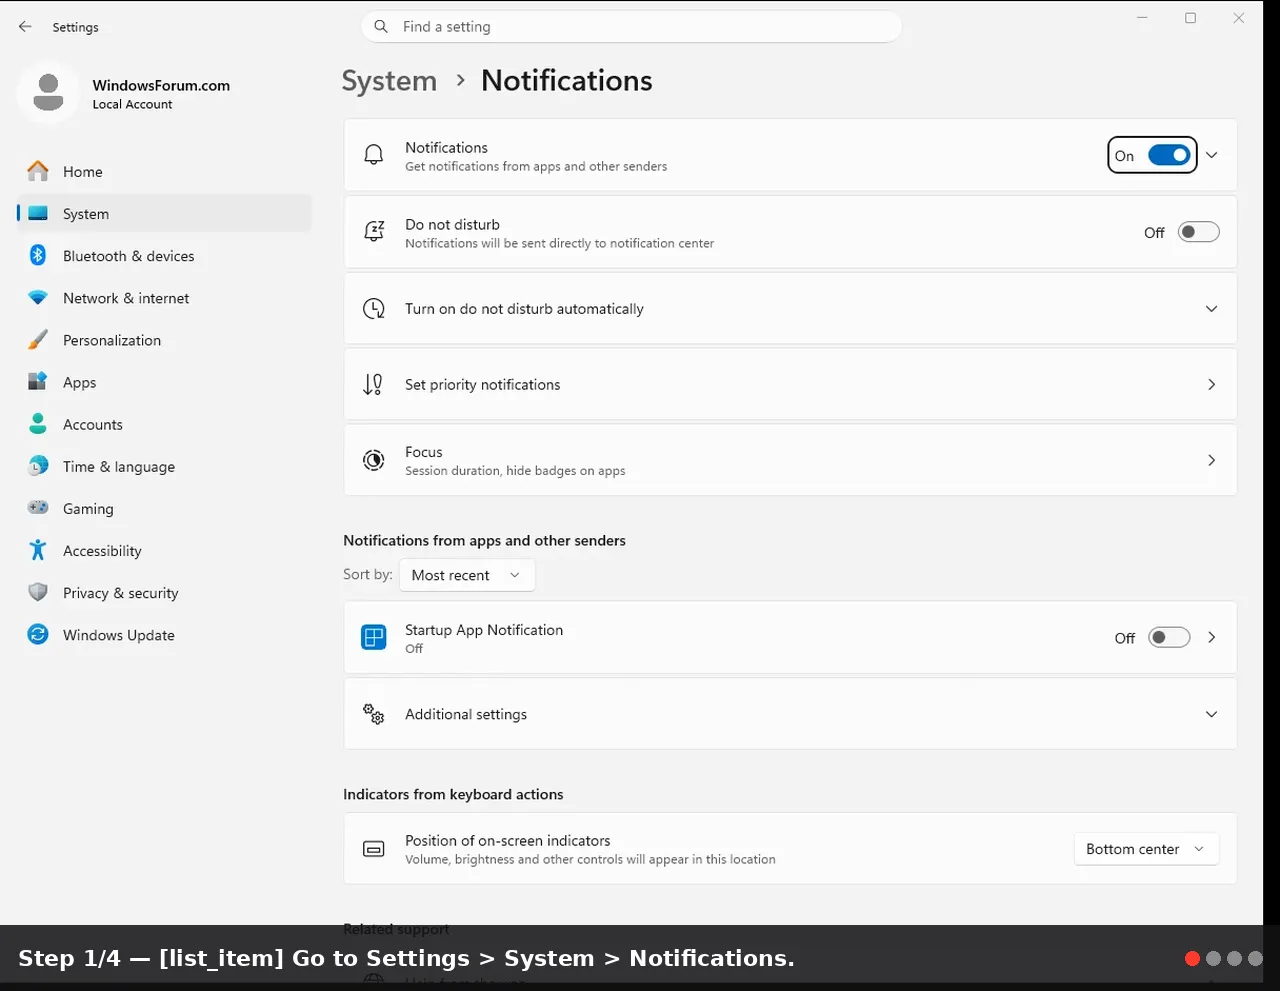1280x991 pixels.
Task: Open the Sort by Most recent dropdown
Action: [467, 575]
